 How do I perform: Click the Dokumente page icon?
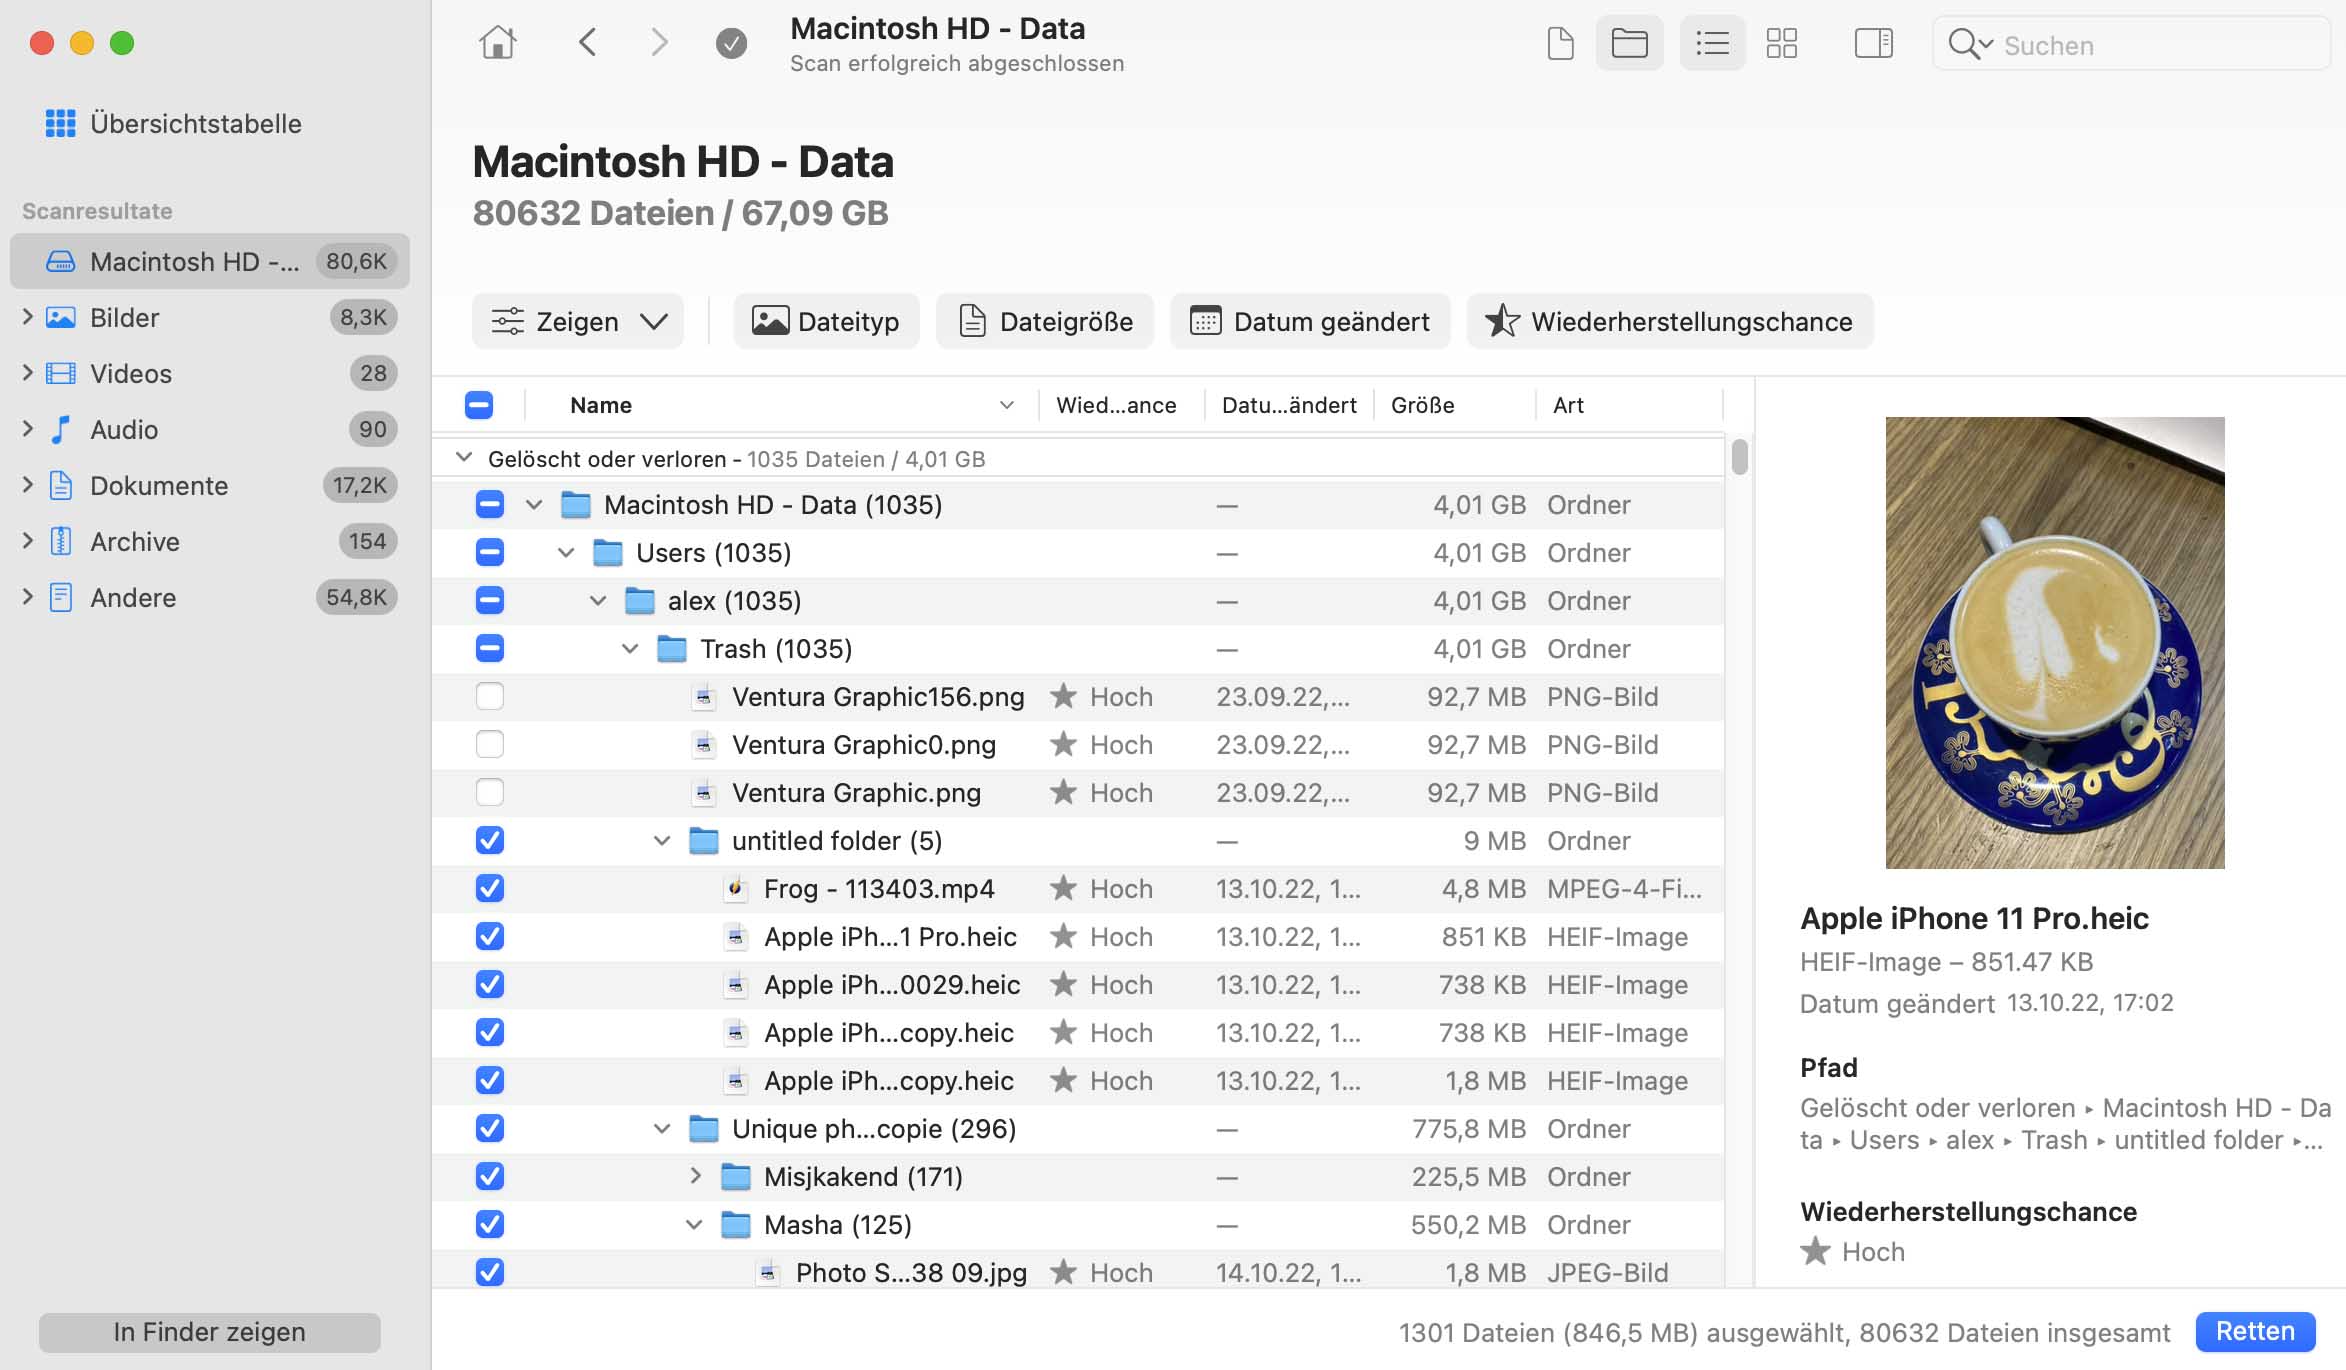pos(61,485)
